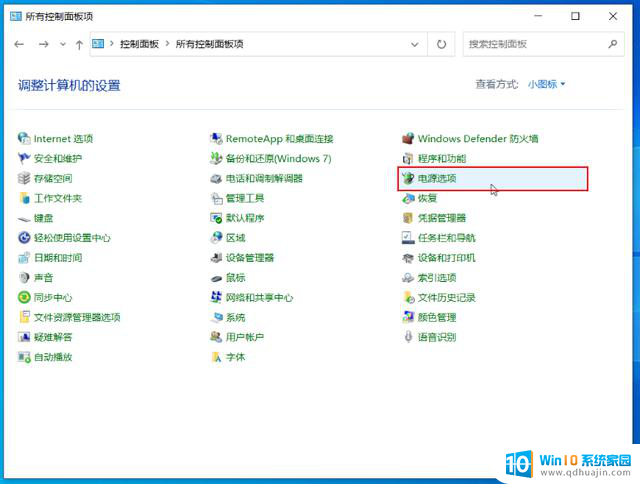
Task: Open 恢复 link
Action: click(x=427, y=198)
